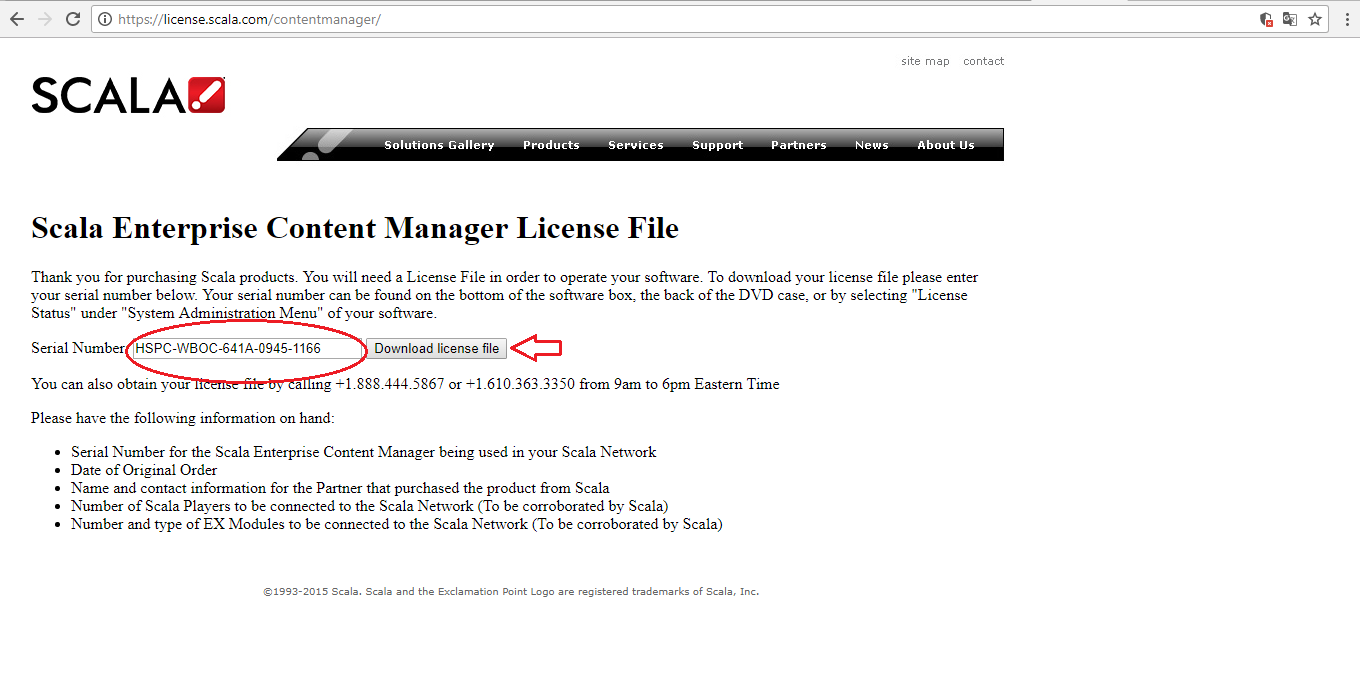Image resolution: width=1360 pixels, height=697 pixels.
Task: Click the forward navigation arrow
Action: 44,19
